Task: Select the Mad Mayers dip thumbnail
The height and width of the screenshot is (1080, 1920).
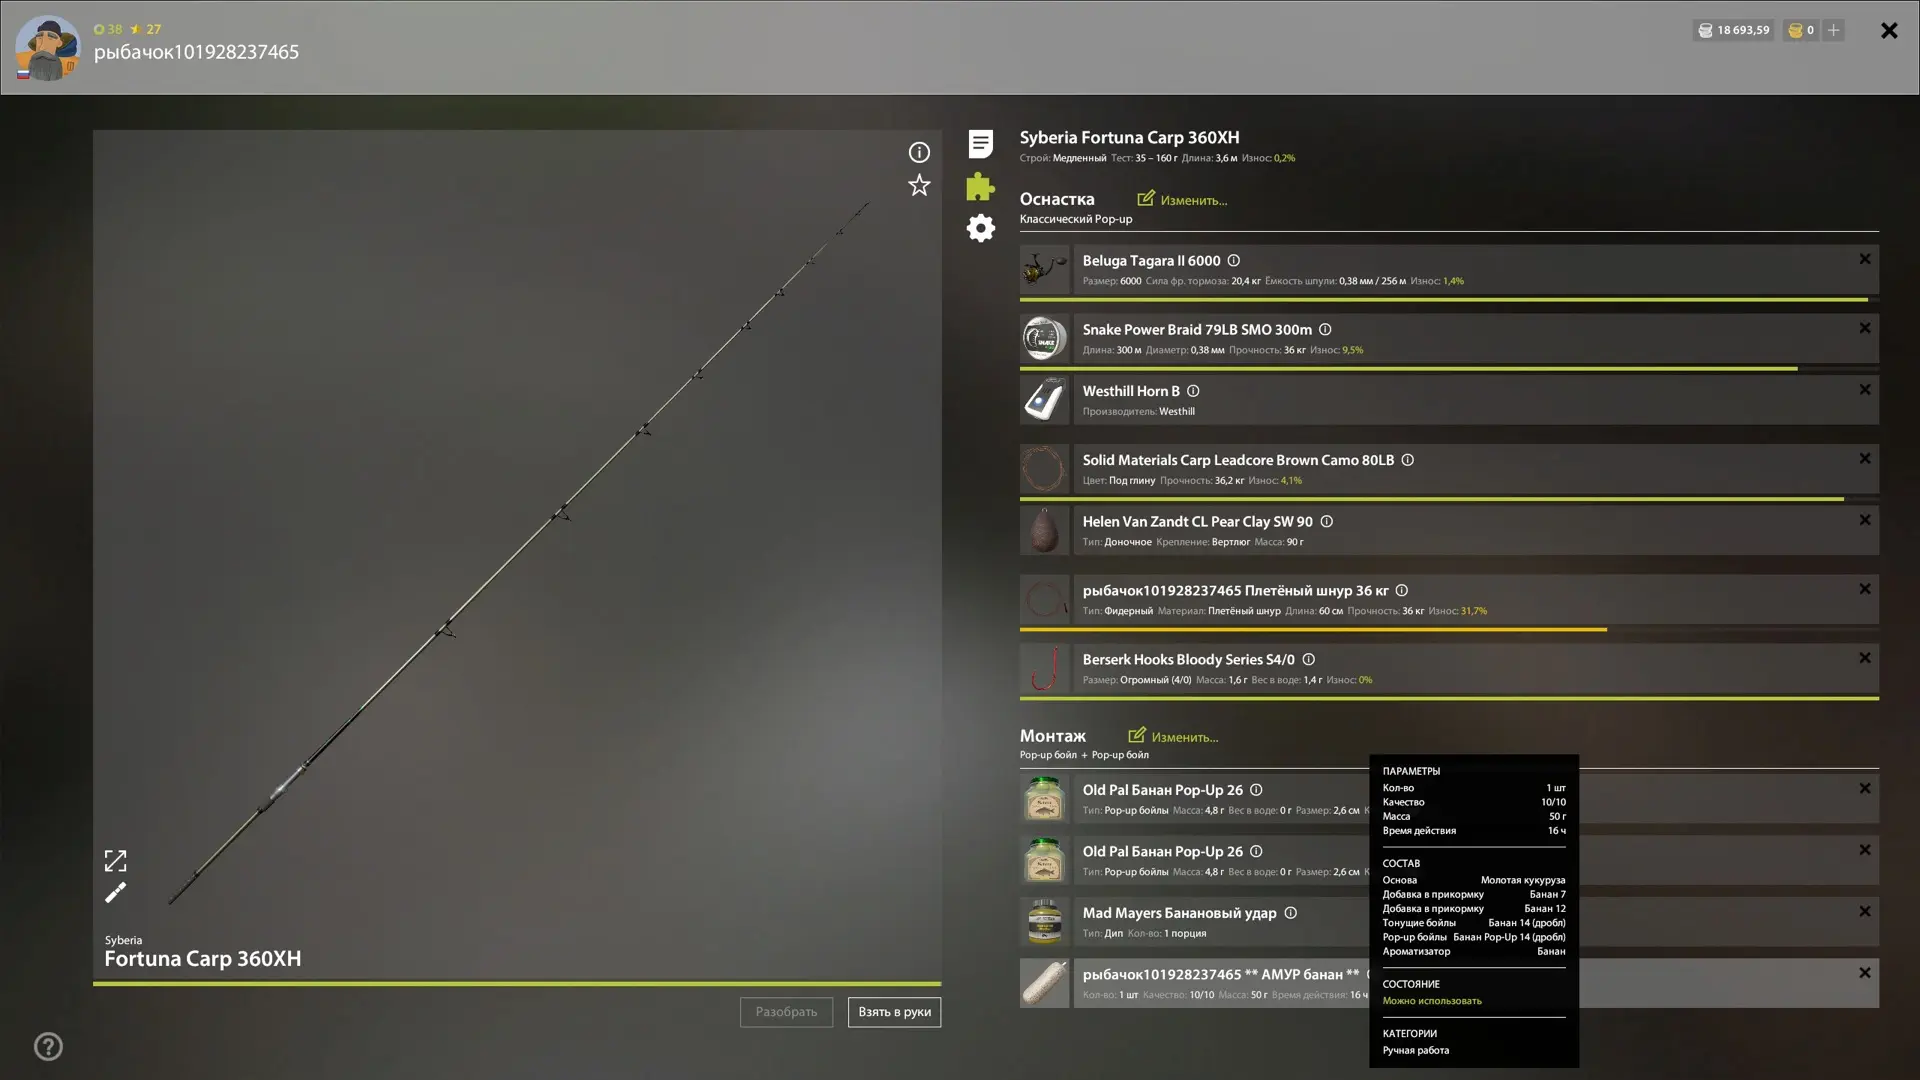Action: [1044, 922]
